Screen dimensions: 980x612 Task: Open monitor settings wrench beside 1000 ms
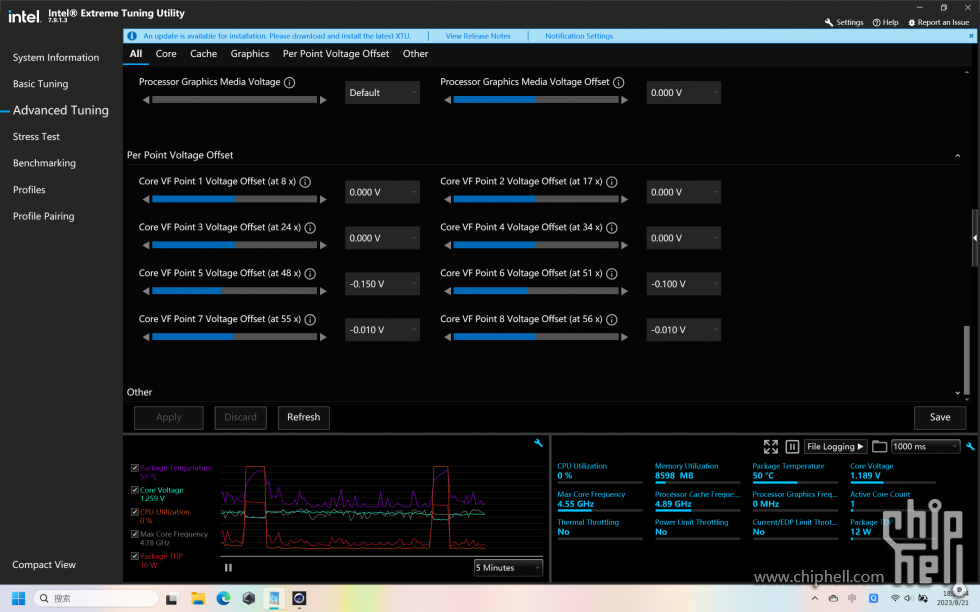tap(970, 446)
